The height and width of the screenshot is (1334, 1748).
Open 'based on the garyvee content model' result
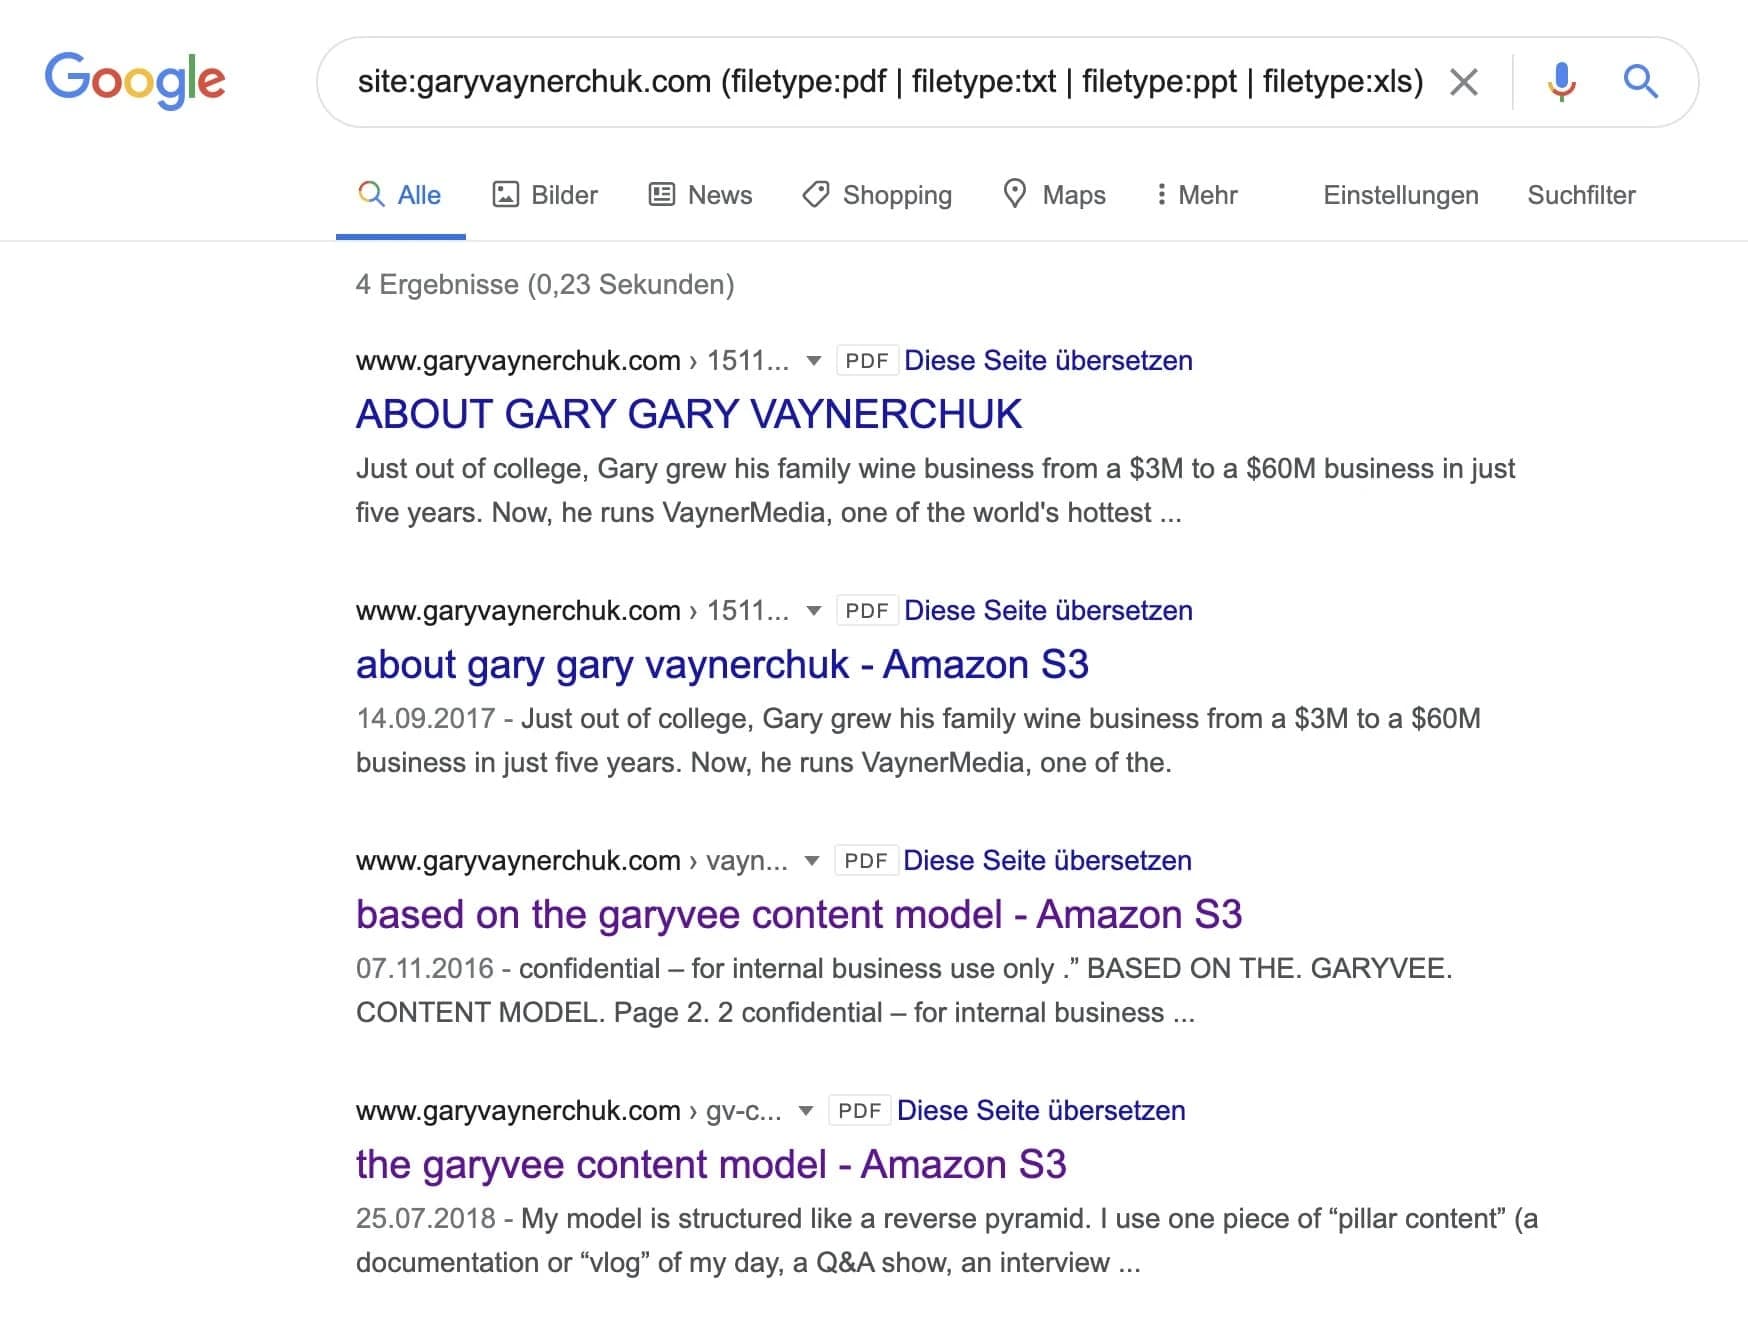coord(798,914)
